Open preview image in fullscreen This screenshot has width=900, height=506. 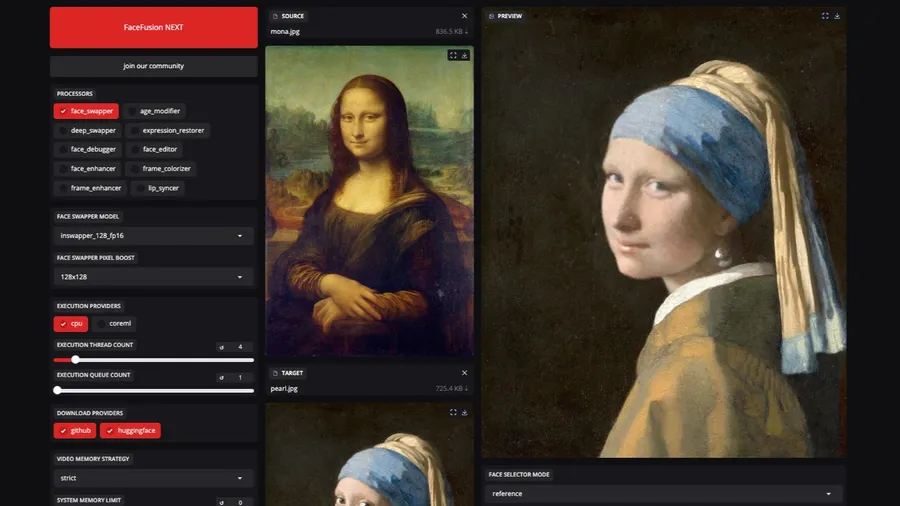coord(825,16)
